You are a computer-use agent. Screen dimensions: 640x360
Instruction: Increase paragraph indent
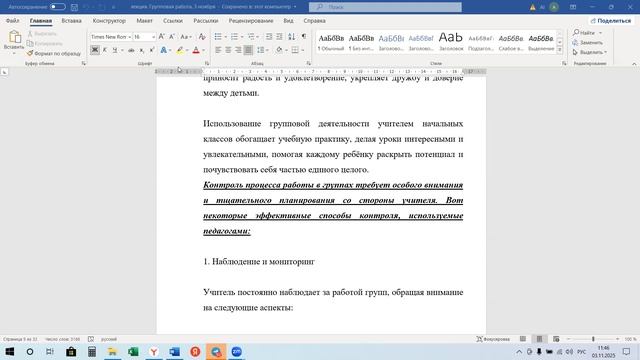tap(279, 37)
